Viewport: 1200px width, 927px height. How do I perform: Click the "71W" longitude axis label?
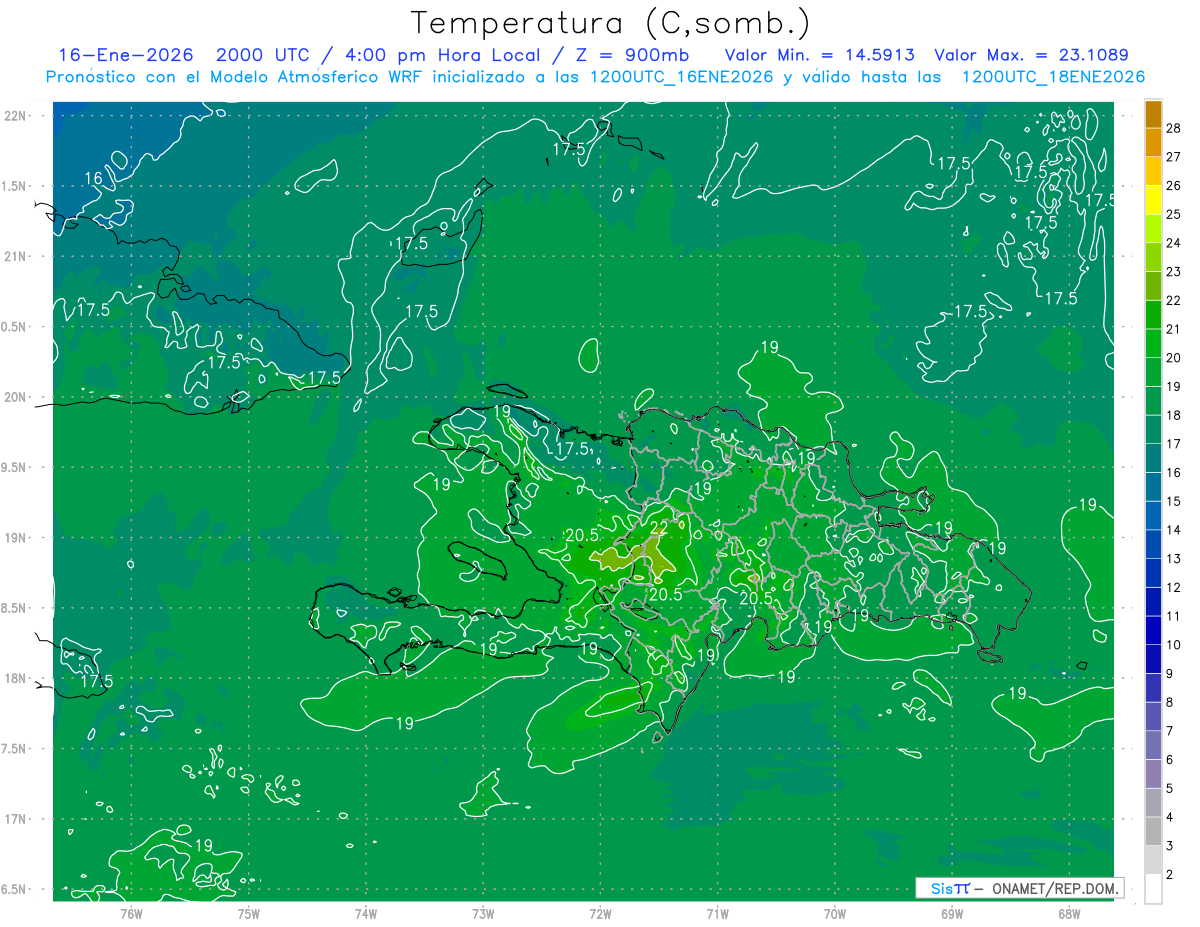(717, 912)
